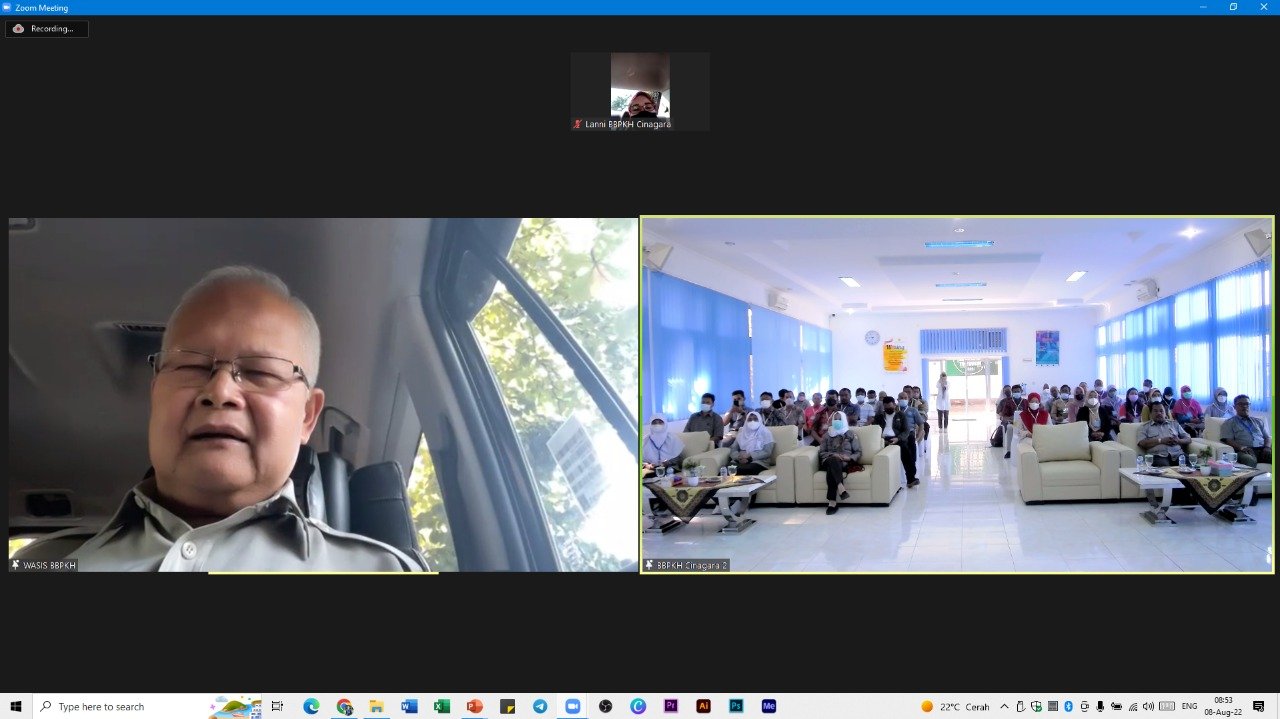Image resolution: width=1280 pixels, height=719 pixels.
Task: Click the Zoom taskbar icon
Action: tap(573, 706)
